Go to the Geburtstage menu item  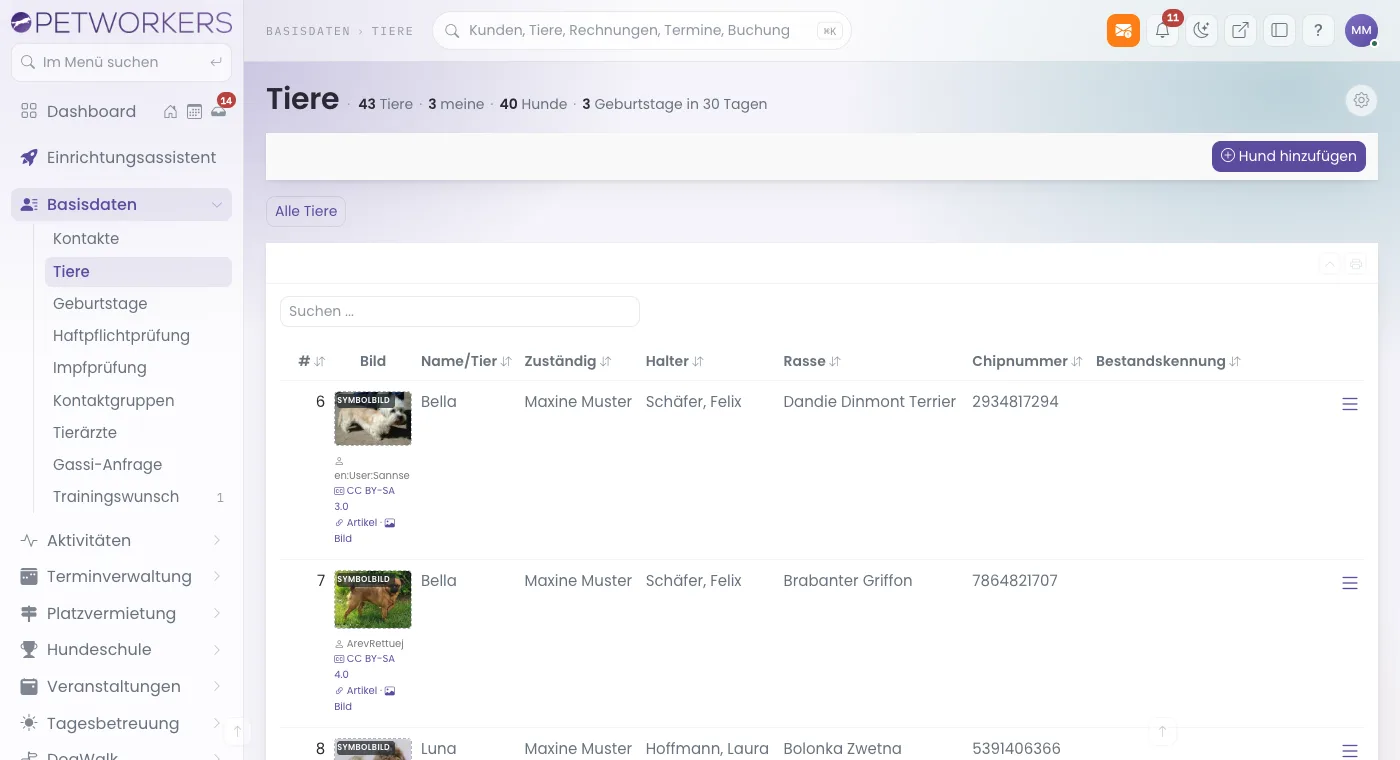pyautogui.click(x=138, y=304)
